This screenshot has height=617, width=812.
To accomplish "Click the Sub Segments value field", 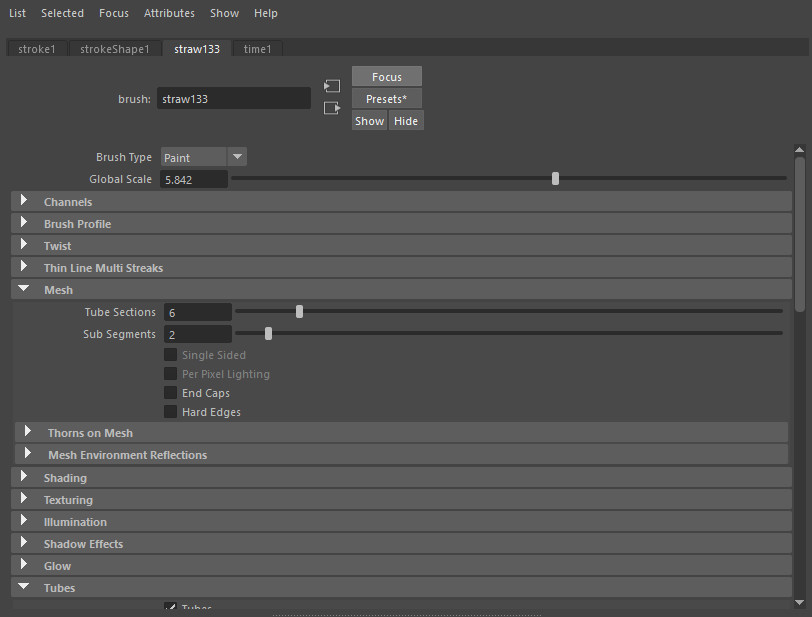I will [x=198, y=334].
